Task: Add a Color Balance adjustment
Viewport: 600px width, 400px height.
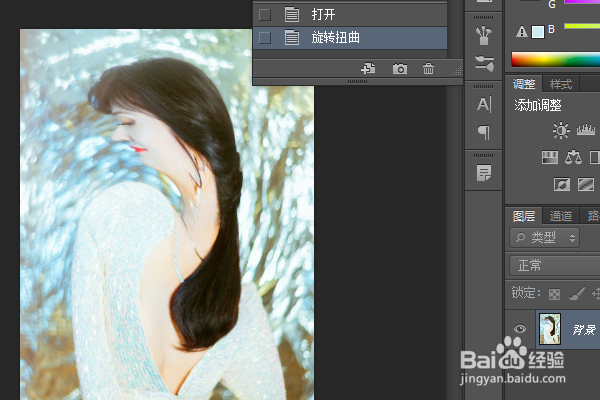Action: pyautogui.click(x=573, y=157)
